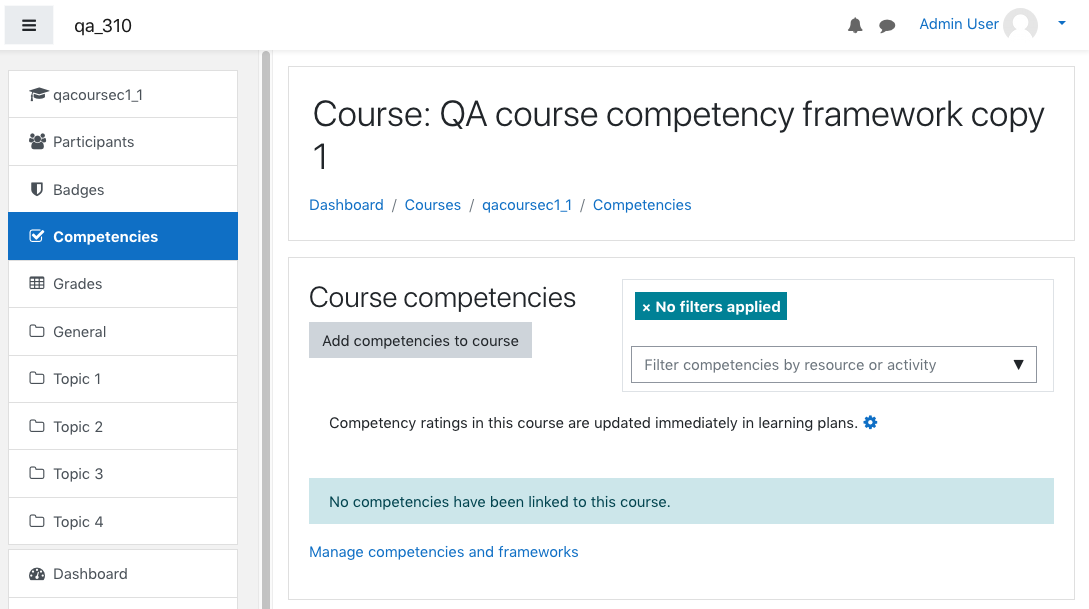Remove the 'No filters applied' tag
The image size is (1089, 609).
(710, 306)
